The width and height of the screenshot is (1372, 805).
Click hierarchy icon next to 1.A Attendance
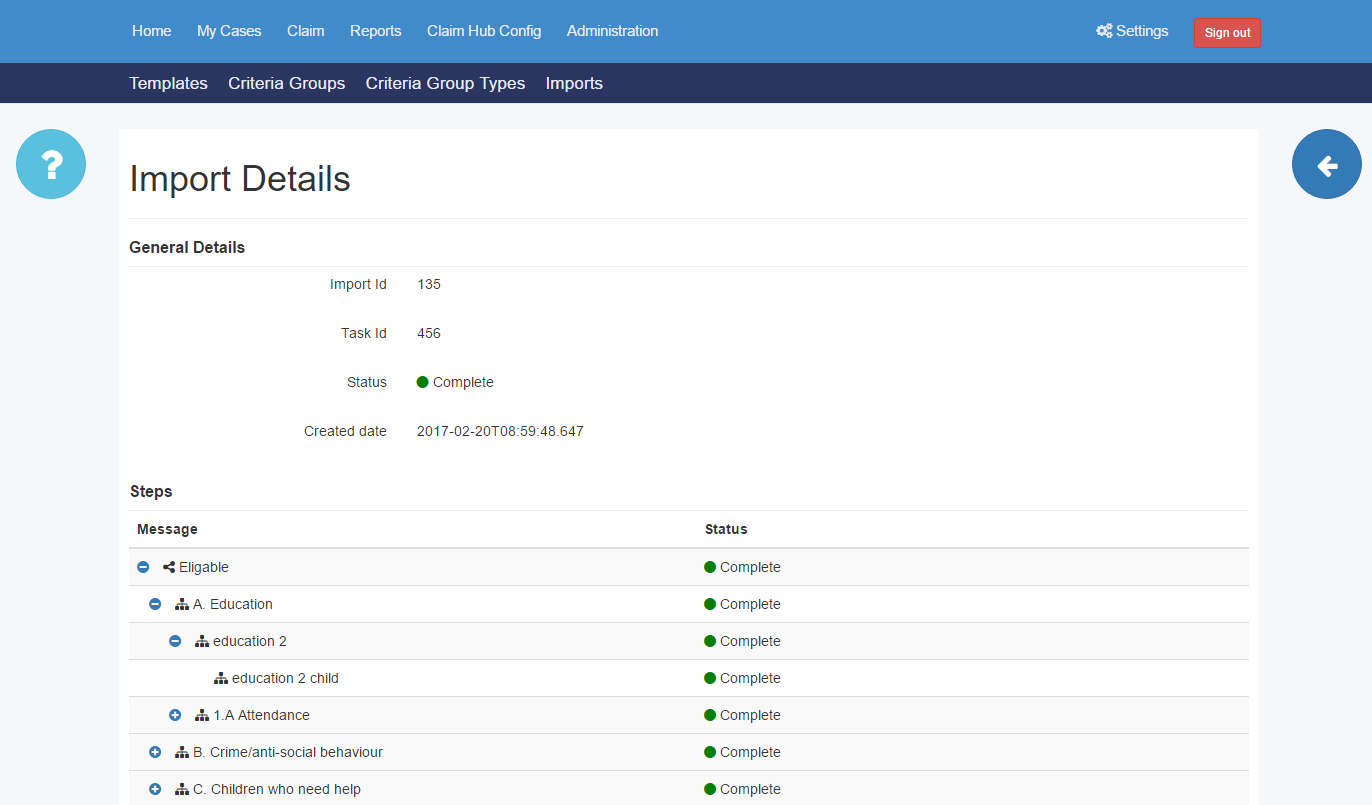coord(202,715)
